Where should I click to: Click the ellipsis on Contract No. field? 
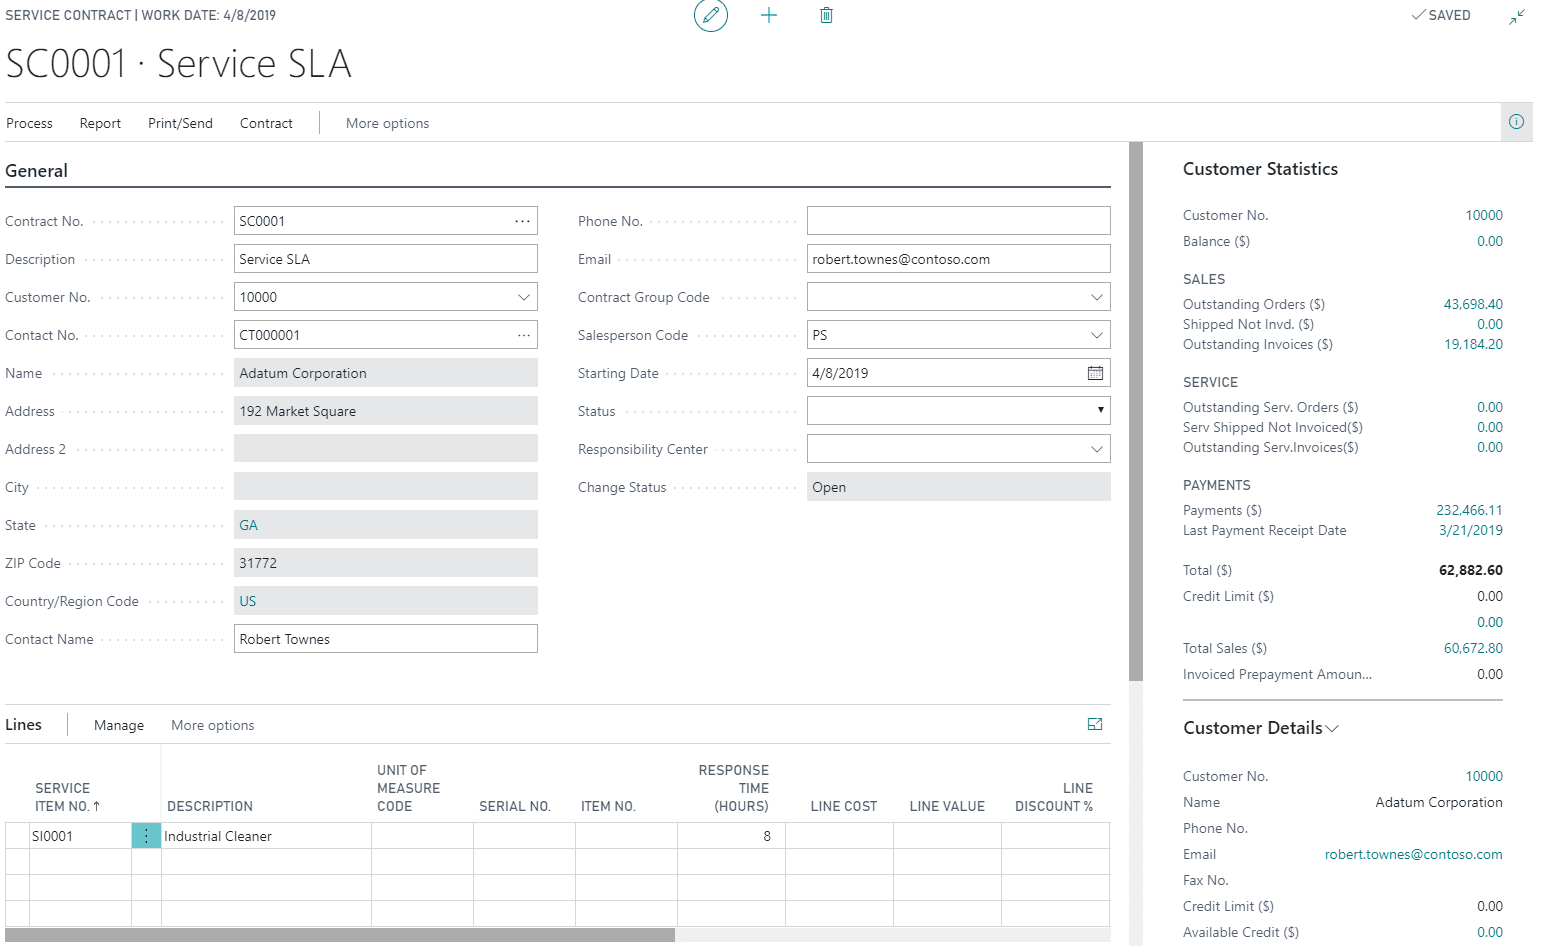(x=523, y=220)
